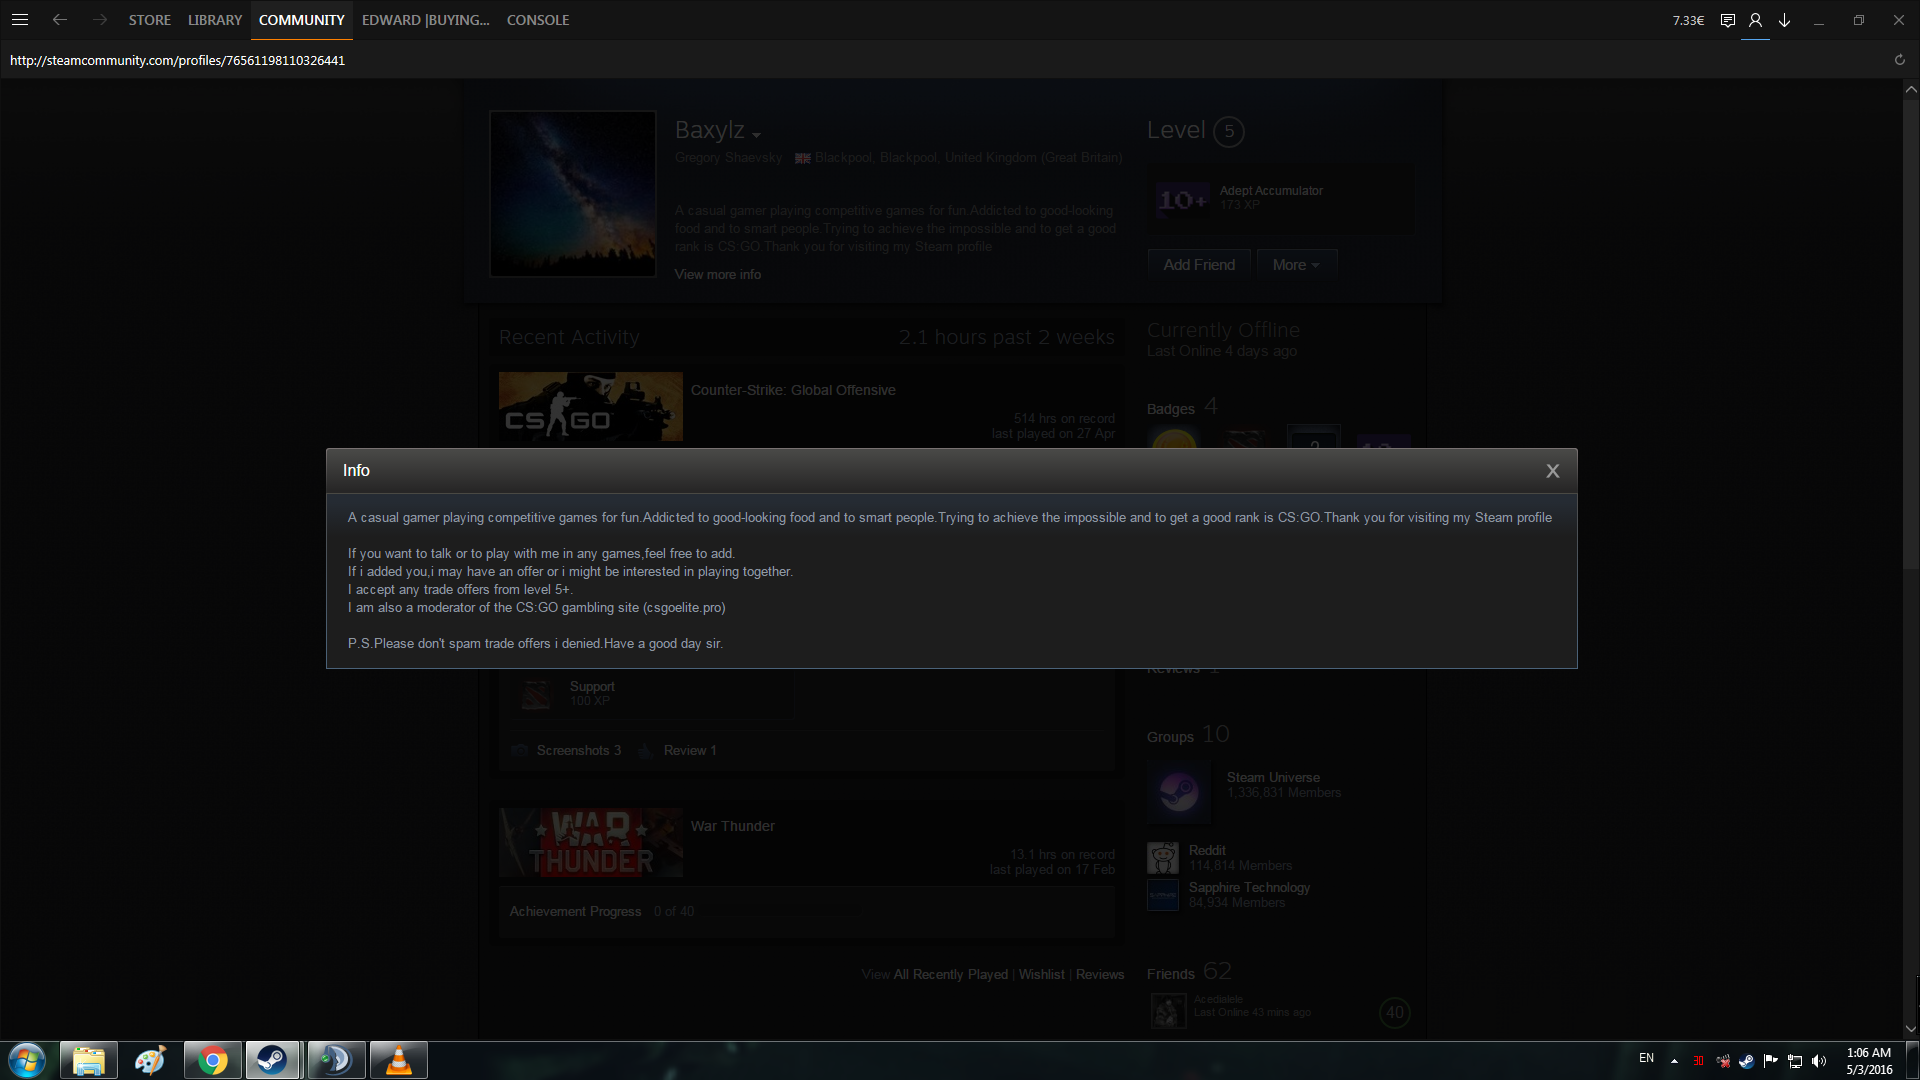Open the hamburger menu icon
The height and width of the screenshot is (1080, 1920).
tap(20, 20)
